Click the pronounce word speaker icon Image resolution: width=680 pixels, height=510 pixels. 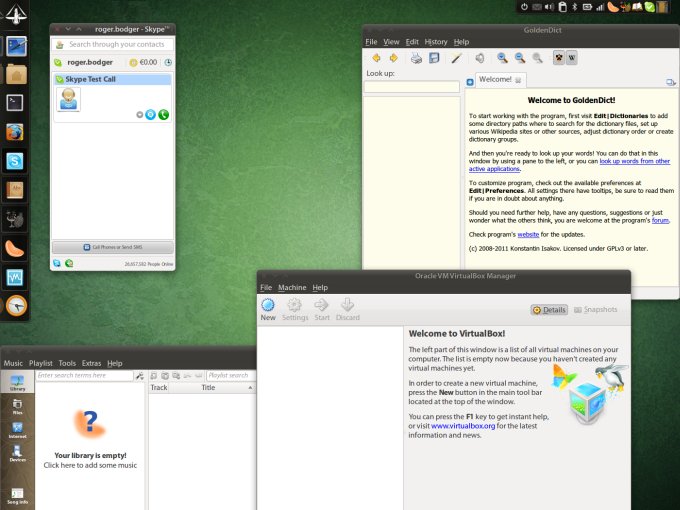(x=479, y=58)
